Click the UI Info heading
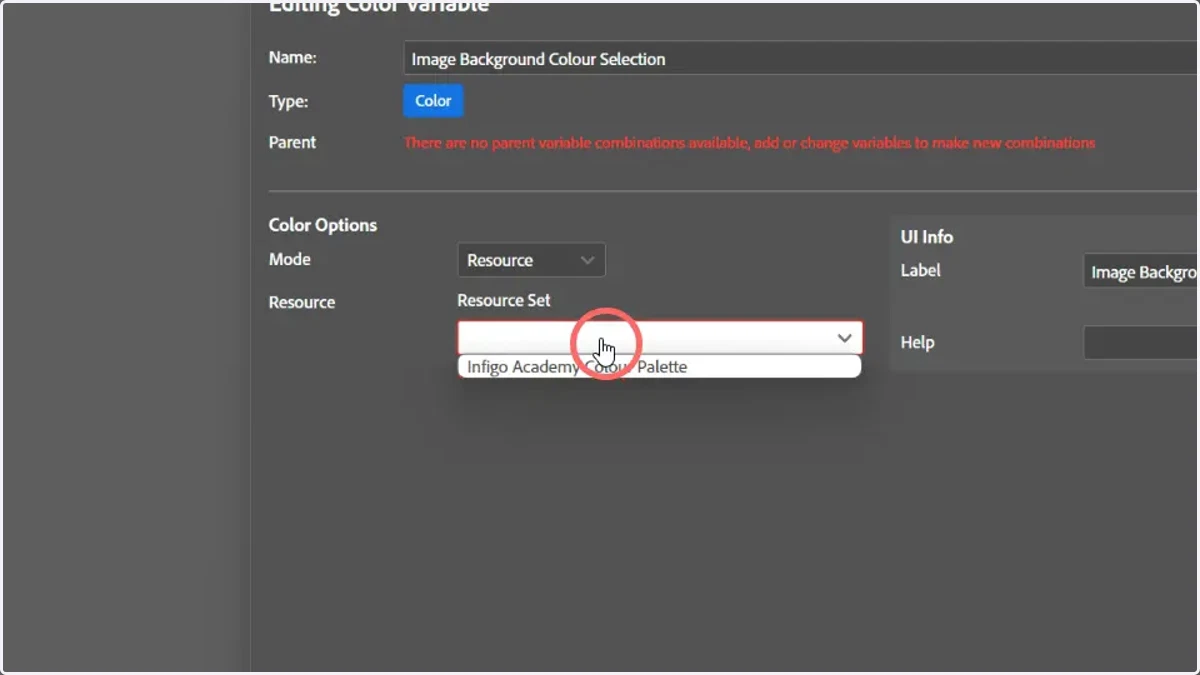The height and width of the screenshot is (675, 1200). tap(927, 237)
